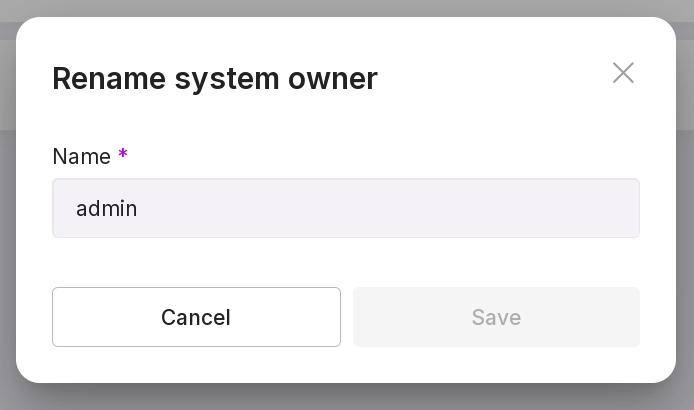Click the "Rename system owner" dialog title

point(215,78)
